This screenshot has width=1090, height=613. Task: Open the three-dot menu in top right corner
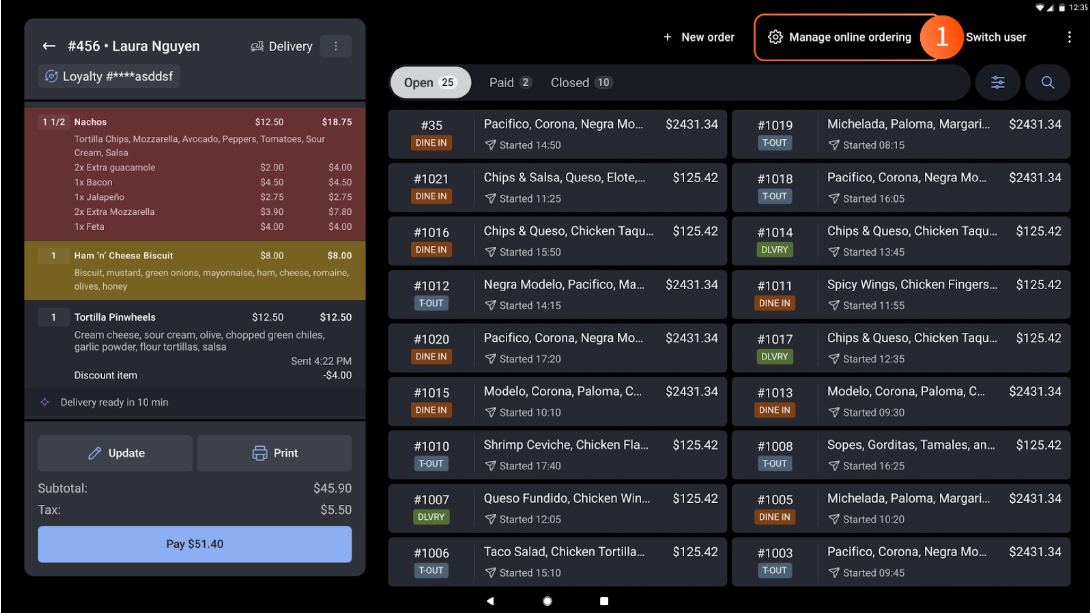click(x=1069, y=37)
